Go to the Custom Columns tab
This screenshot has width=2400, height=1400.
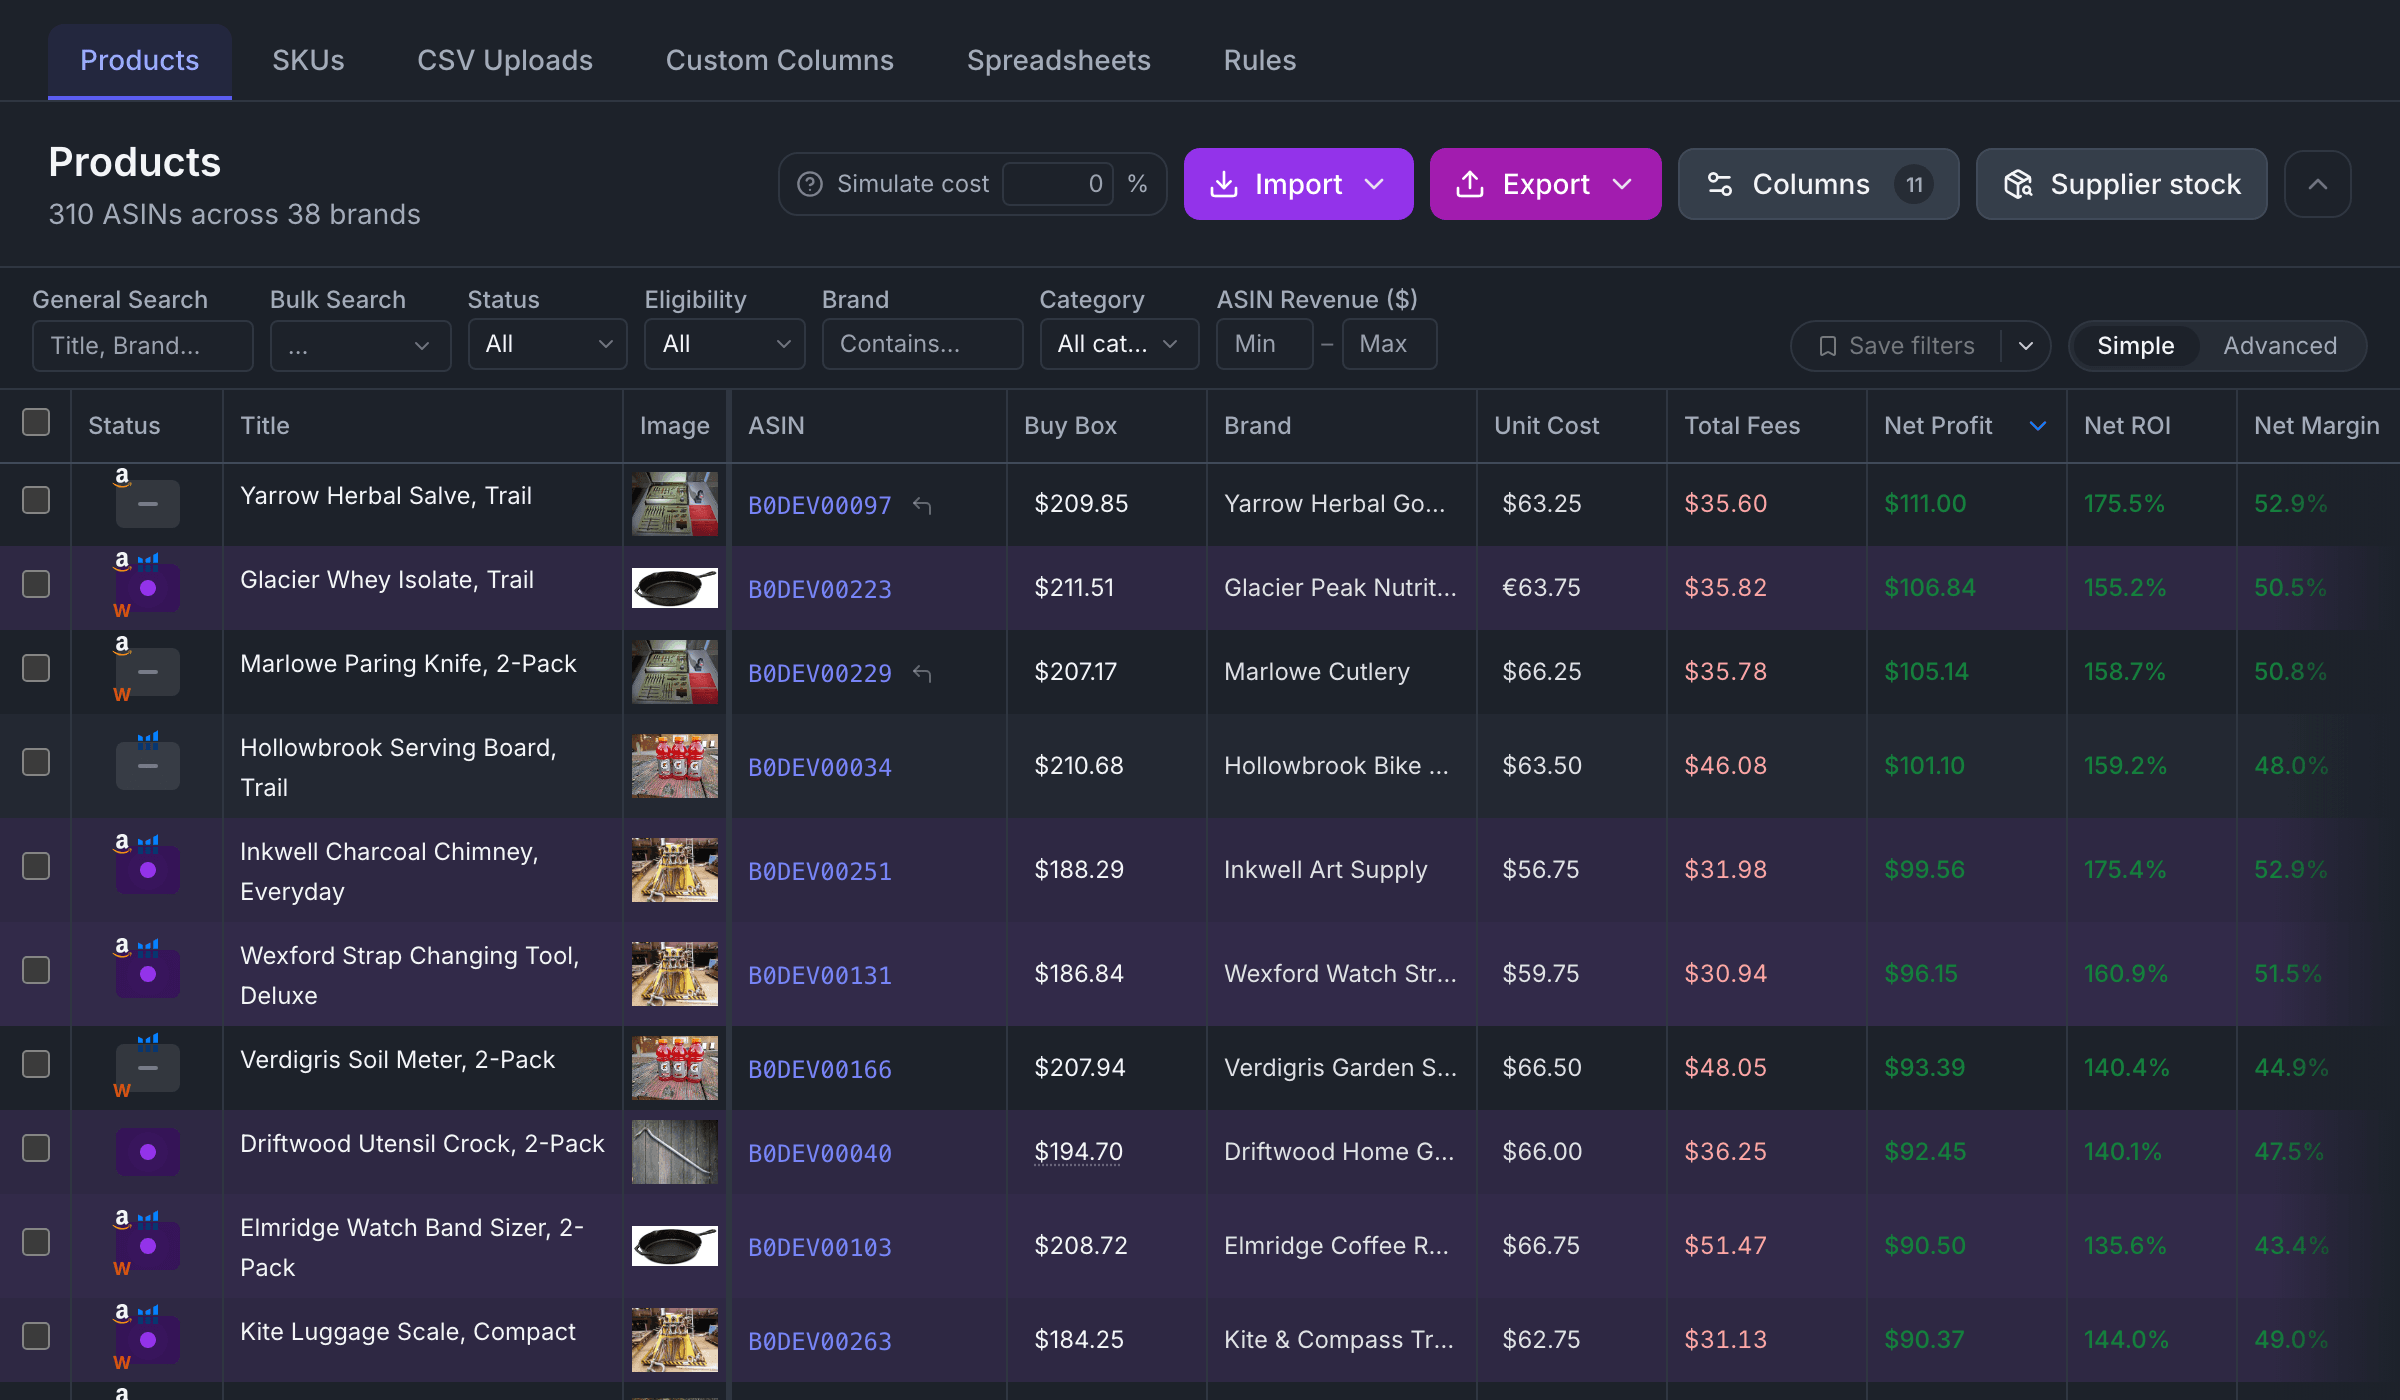pyautogui.click(x=780, y=60)
